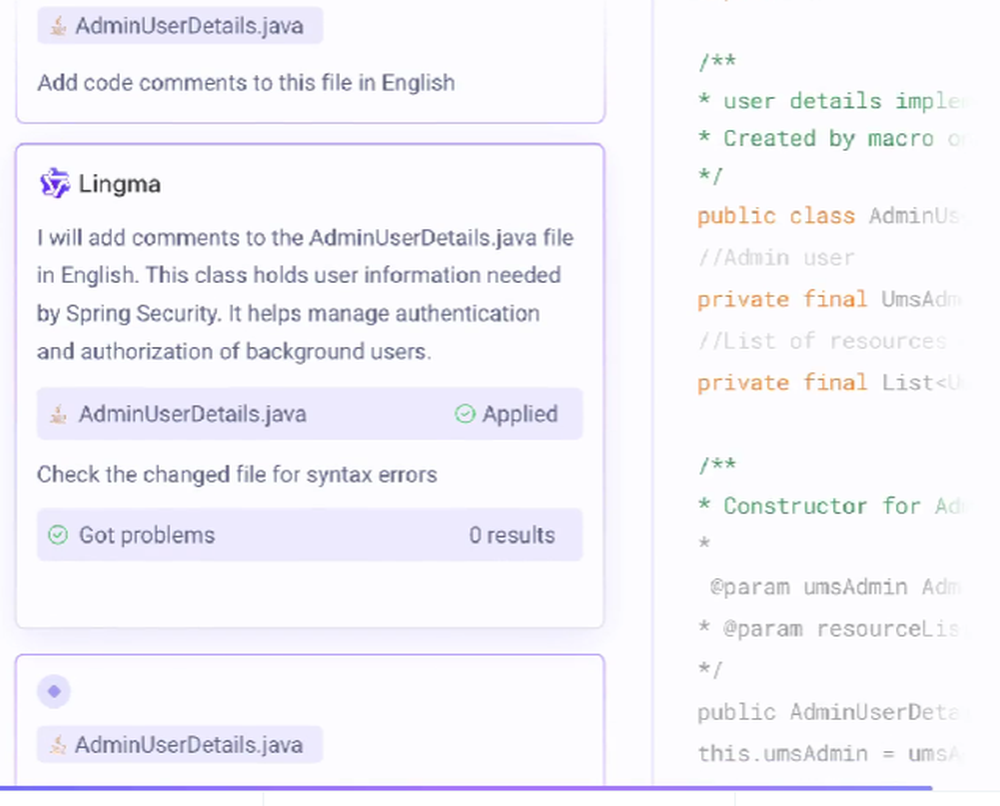Click the Java icon in top AdminUserDetails.java chip
The image size is (1000, 806).
(x=58, y=26)
